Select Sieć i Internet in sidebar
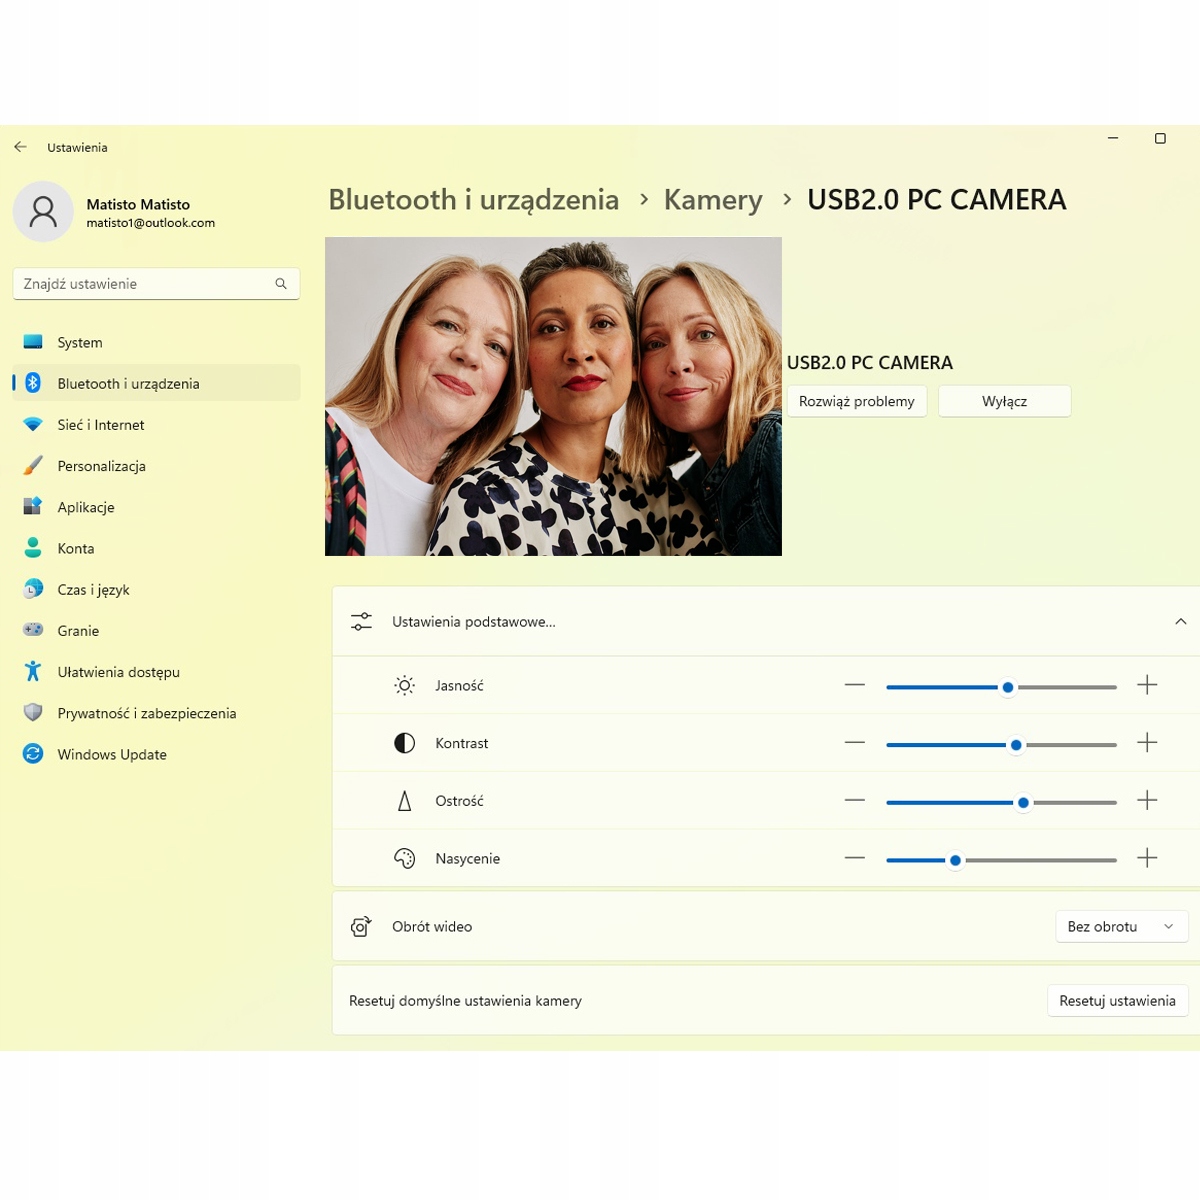Screen dimensions: 1200x1200 coord(100,425)
